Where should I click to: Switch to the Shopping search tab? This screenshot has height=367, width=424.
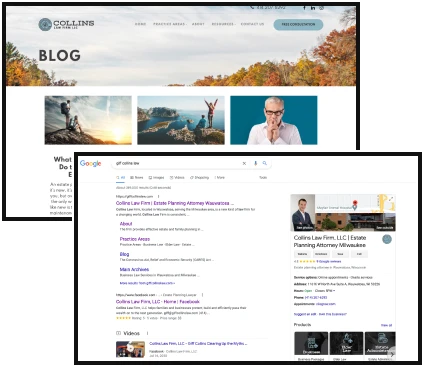[x=200, y=178]
